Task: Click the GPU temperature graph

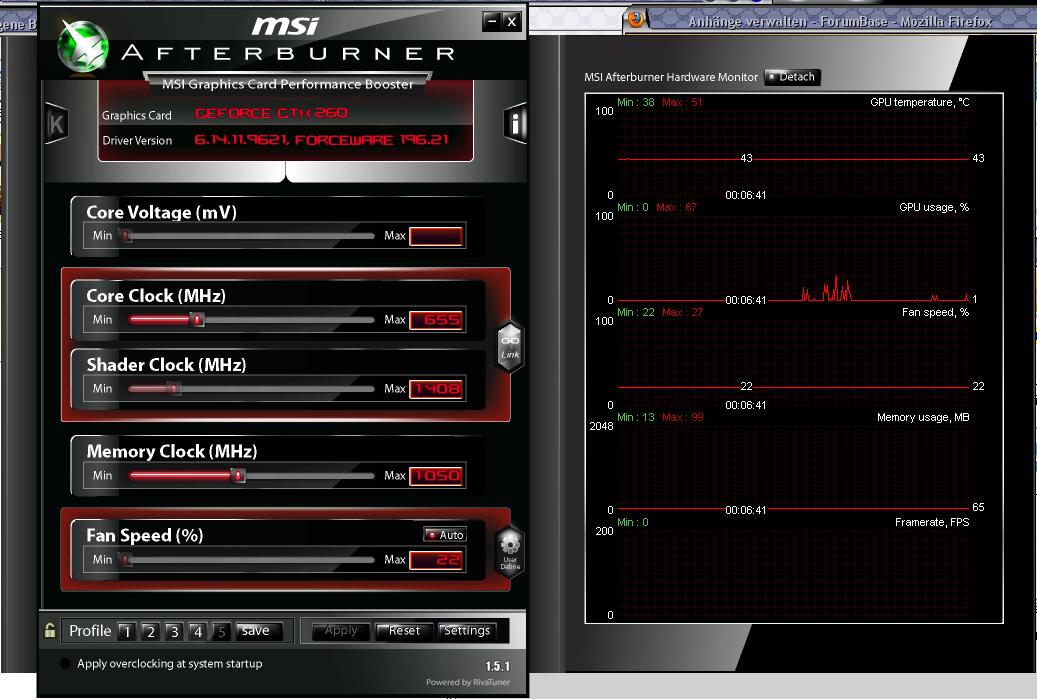Action: pyautogui.click(x=794, y=153)
